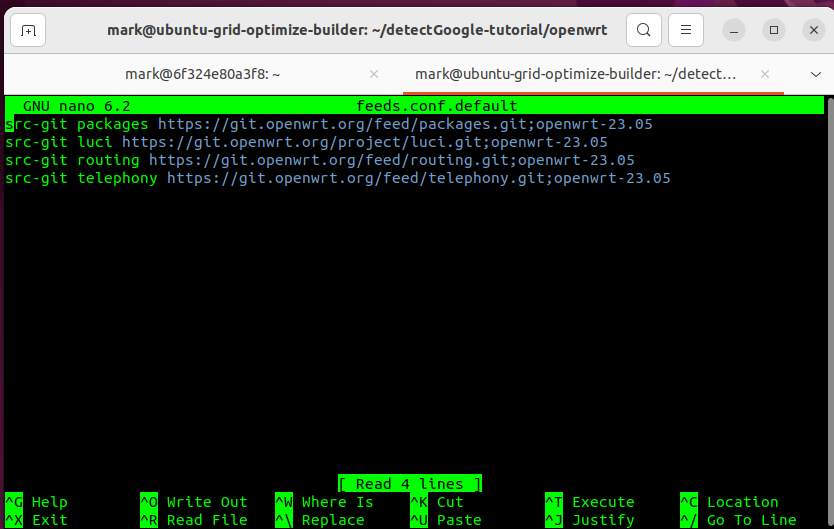Expand the tab list dropdown arrow
Screen dimensions: 834x529
click(815, 74)
